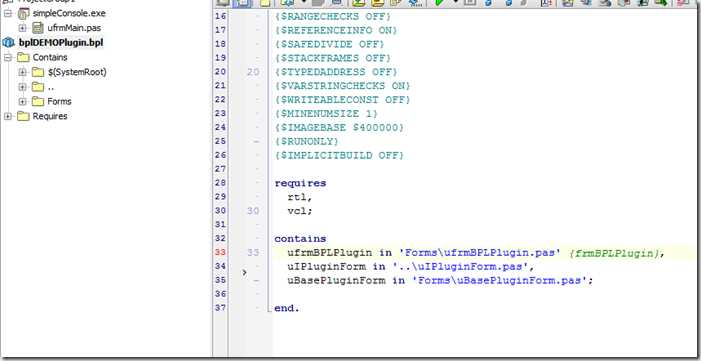701x361 pixels.
Task: Click 'rtl,' in the requires clause
Action: pyautogui.click(x=300, y=197)
